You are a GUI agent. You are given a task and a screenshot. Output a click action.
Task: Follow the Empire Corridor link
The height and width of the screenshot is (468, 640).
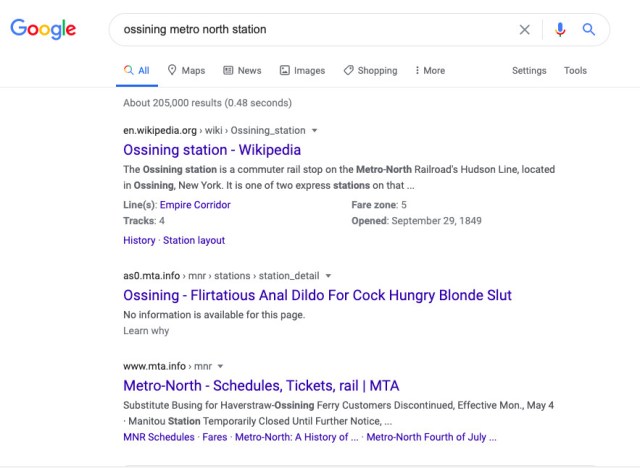pos(195,204)
